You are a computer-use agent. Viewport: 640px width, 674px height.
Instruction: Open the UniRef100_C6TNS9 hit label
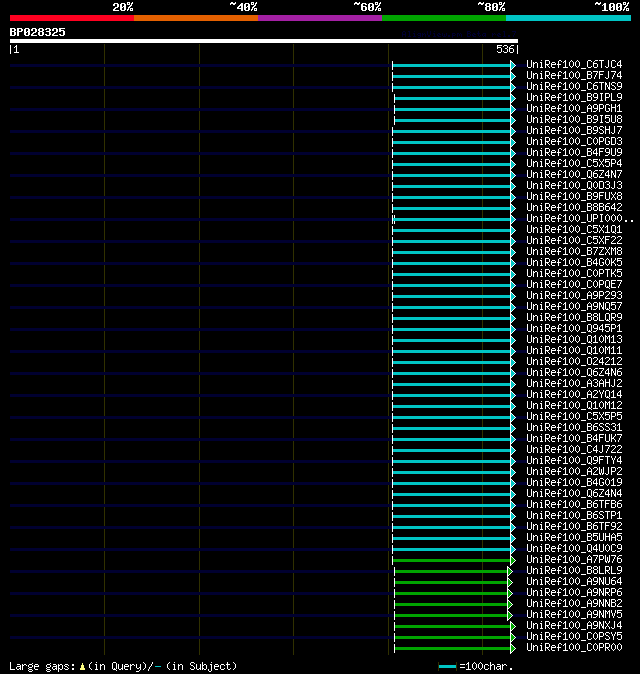click(x=574, y=86)
